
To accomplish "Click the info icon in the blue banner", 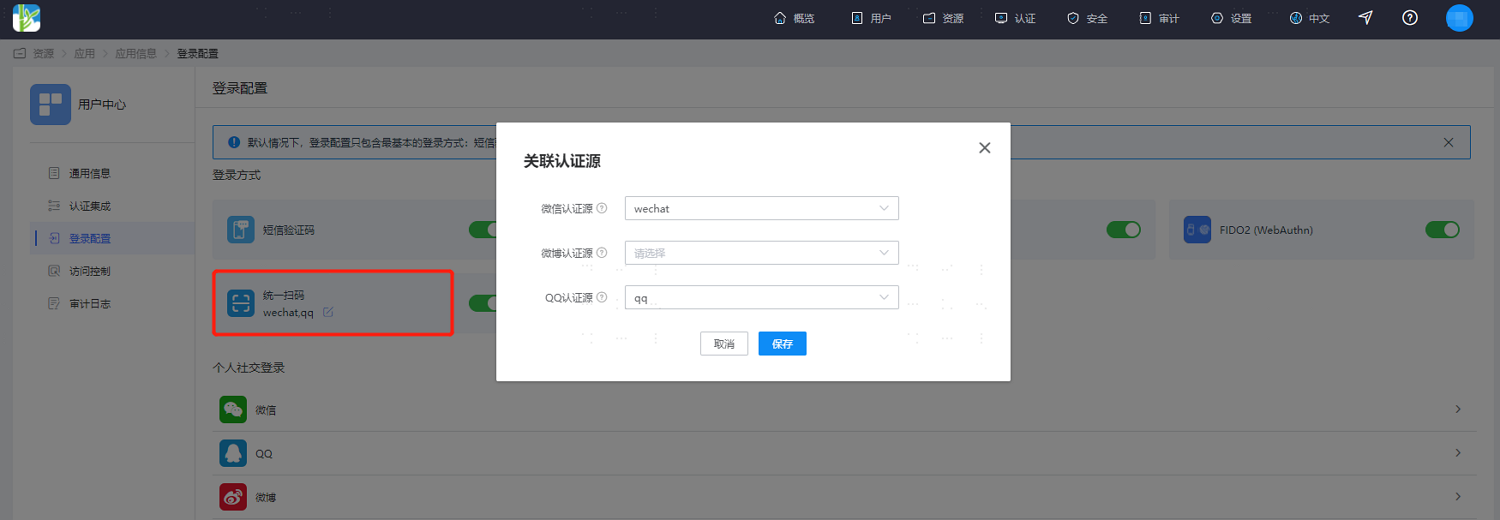I will 234,142.
